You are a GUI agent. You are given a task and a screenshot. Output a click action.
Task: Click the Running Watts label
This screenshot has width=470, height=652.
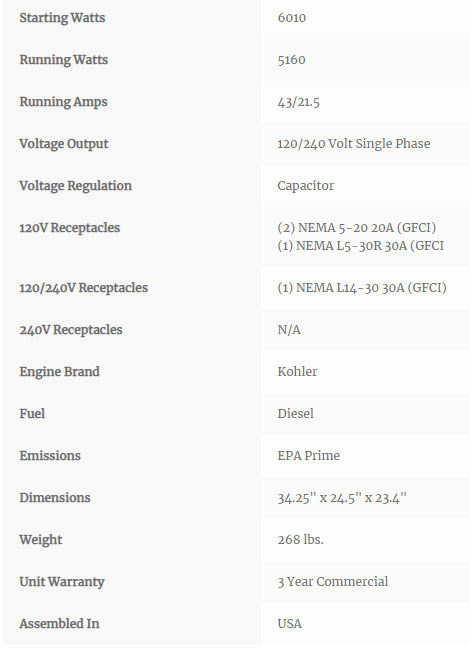point(63,60)
